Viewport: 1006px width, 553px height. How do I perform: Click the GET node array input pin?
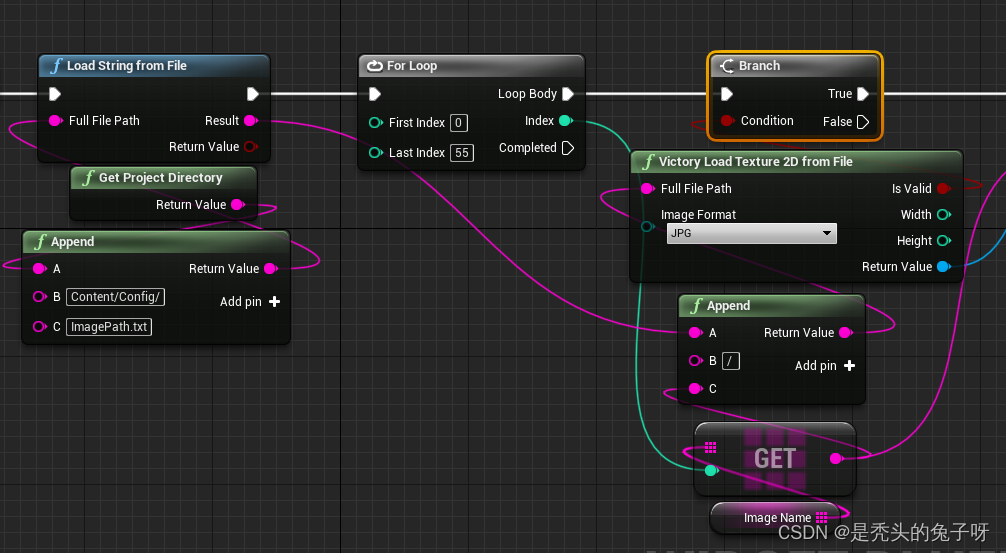(710, 447)
